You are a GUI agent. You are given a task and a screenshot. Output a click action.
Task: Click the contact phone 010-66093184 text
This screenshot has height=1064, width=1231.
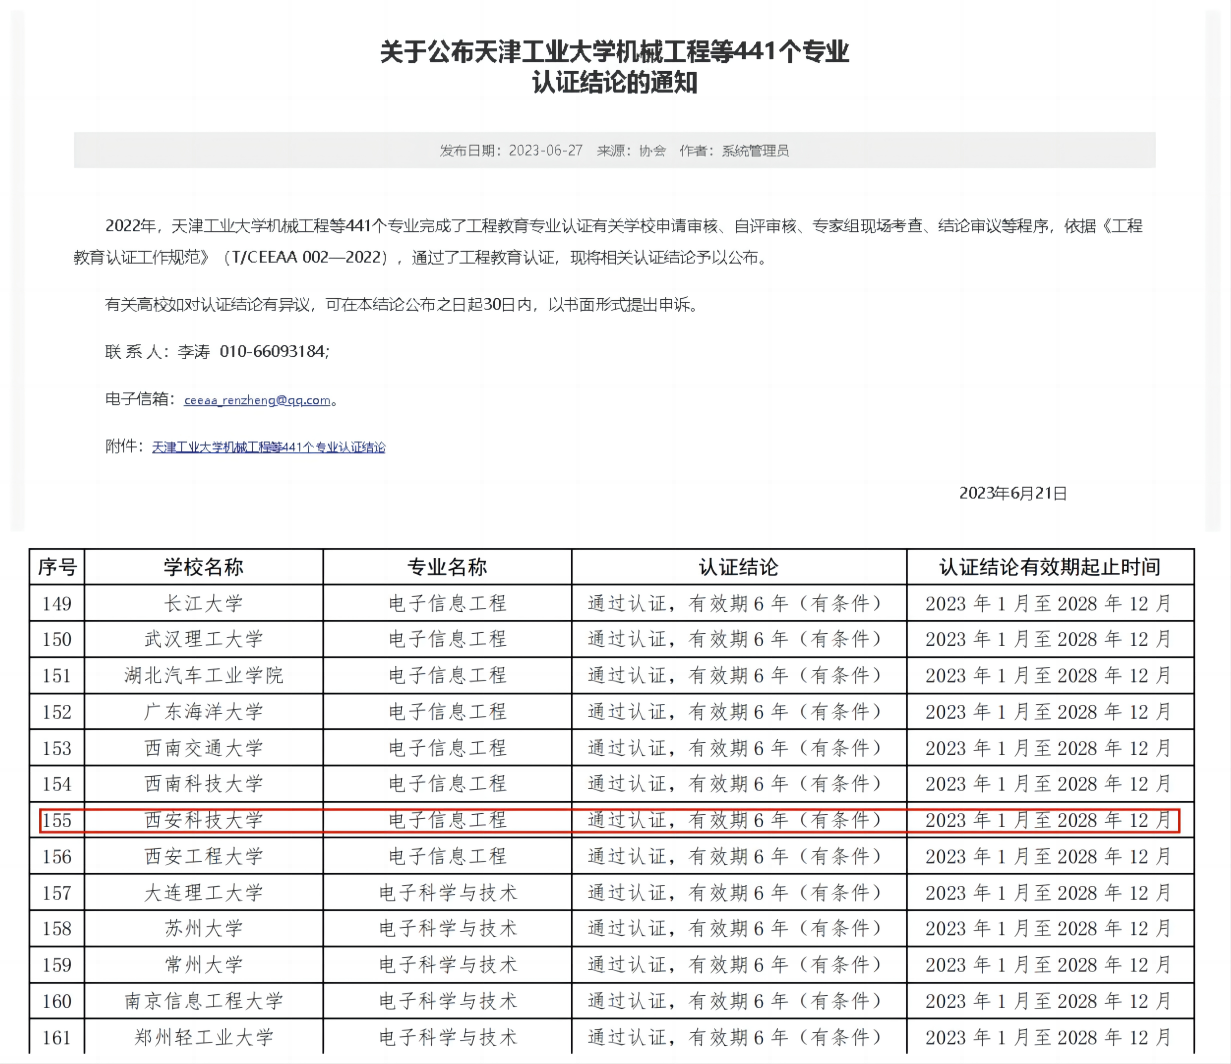coord(273,352)
